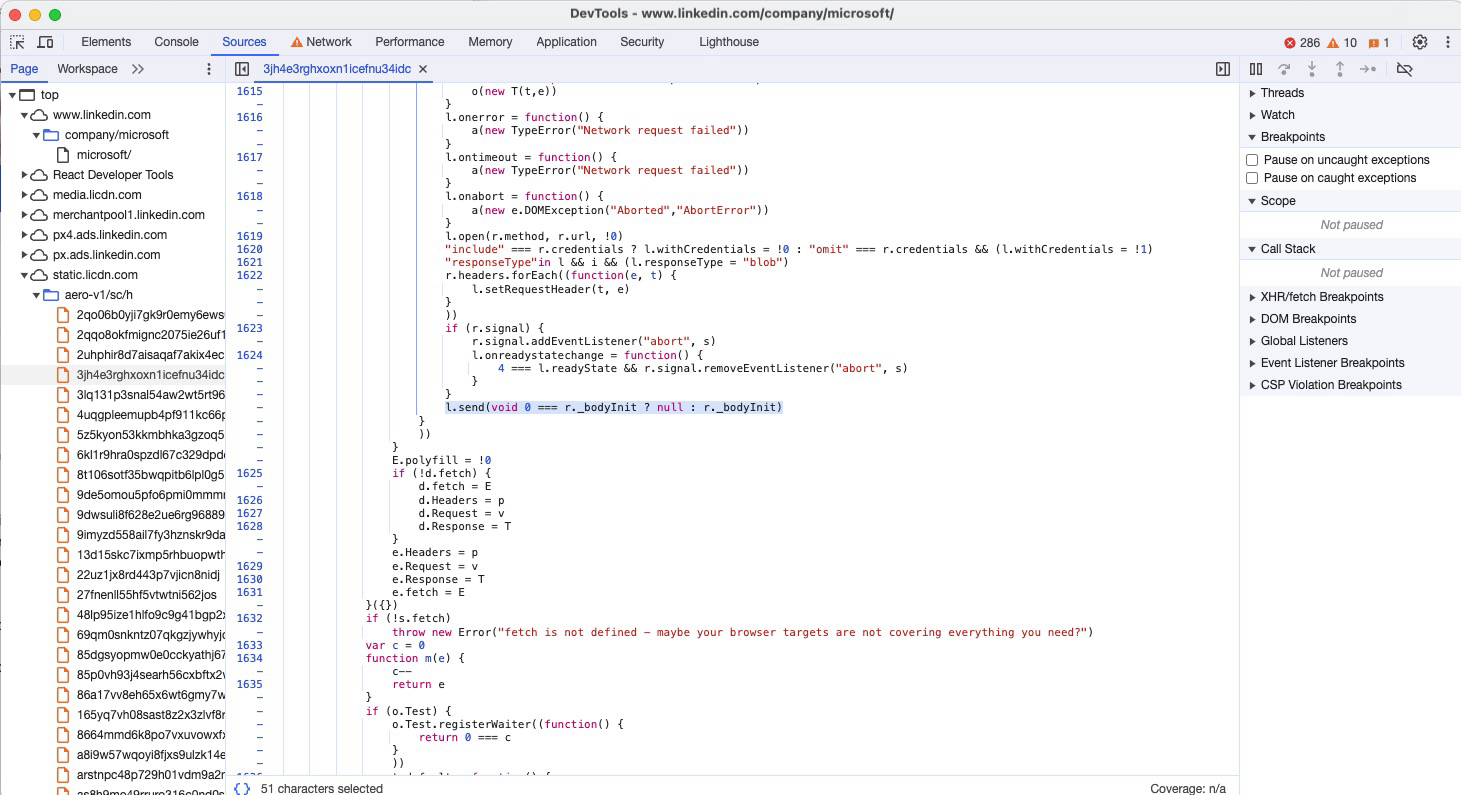
Task: Hide the navigator sidebar toggle icon
Action: click(241, 69)
